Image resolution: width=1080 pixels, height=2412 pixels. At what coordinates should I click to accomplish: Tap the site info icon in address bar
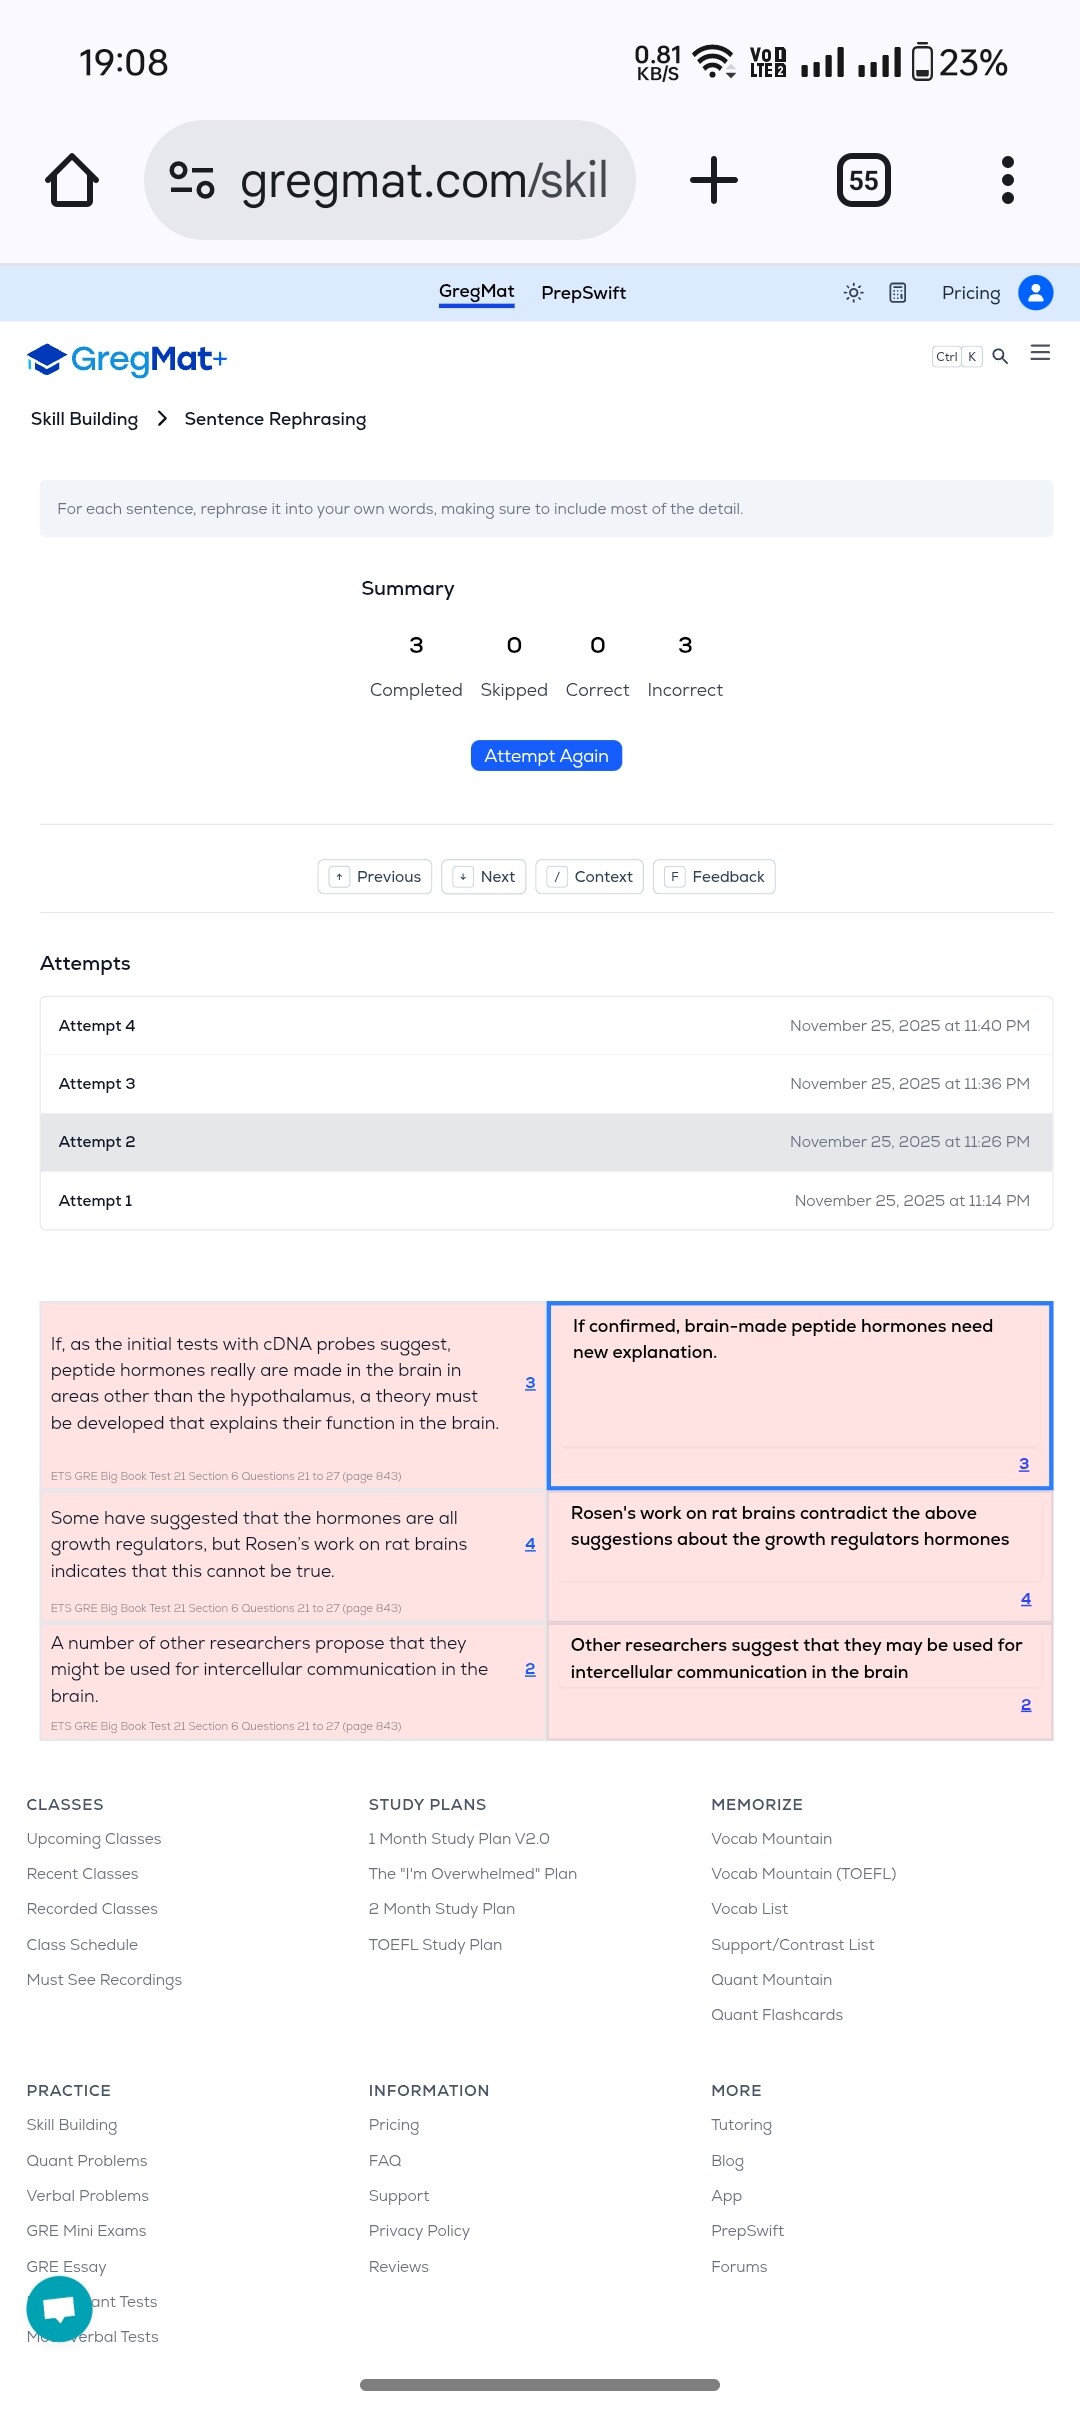pos(192,180)
